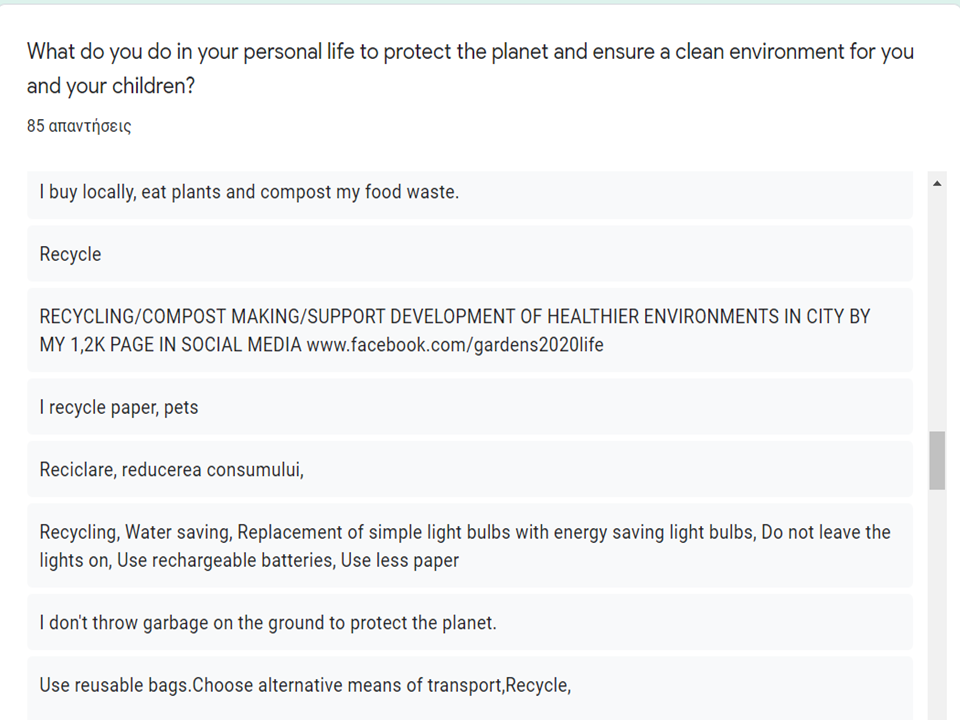
Task: Select the 'I recycle paper, pets' response
Action: pos(119,407)
